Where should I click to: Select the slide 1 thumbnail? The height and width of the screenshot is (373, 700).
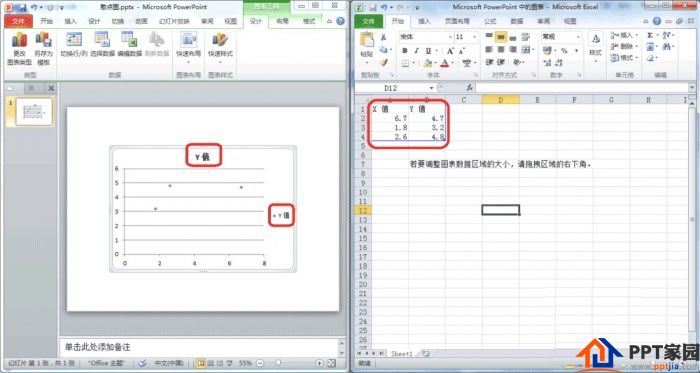[x=34, y=112]
